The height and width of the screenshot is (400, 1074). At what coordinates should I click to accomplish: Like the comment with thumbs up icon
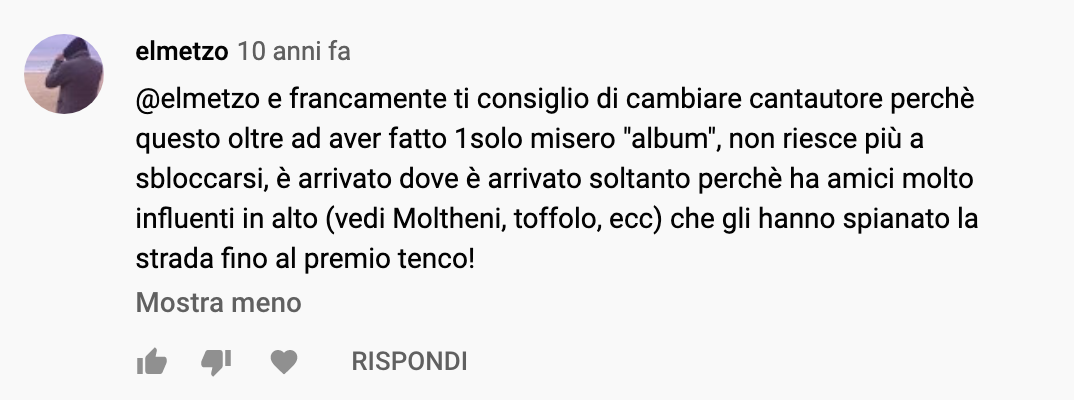pyautogui.click(x=151, y=361)
